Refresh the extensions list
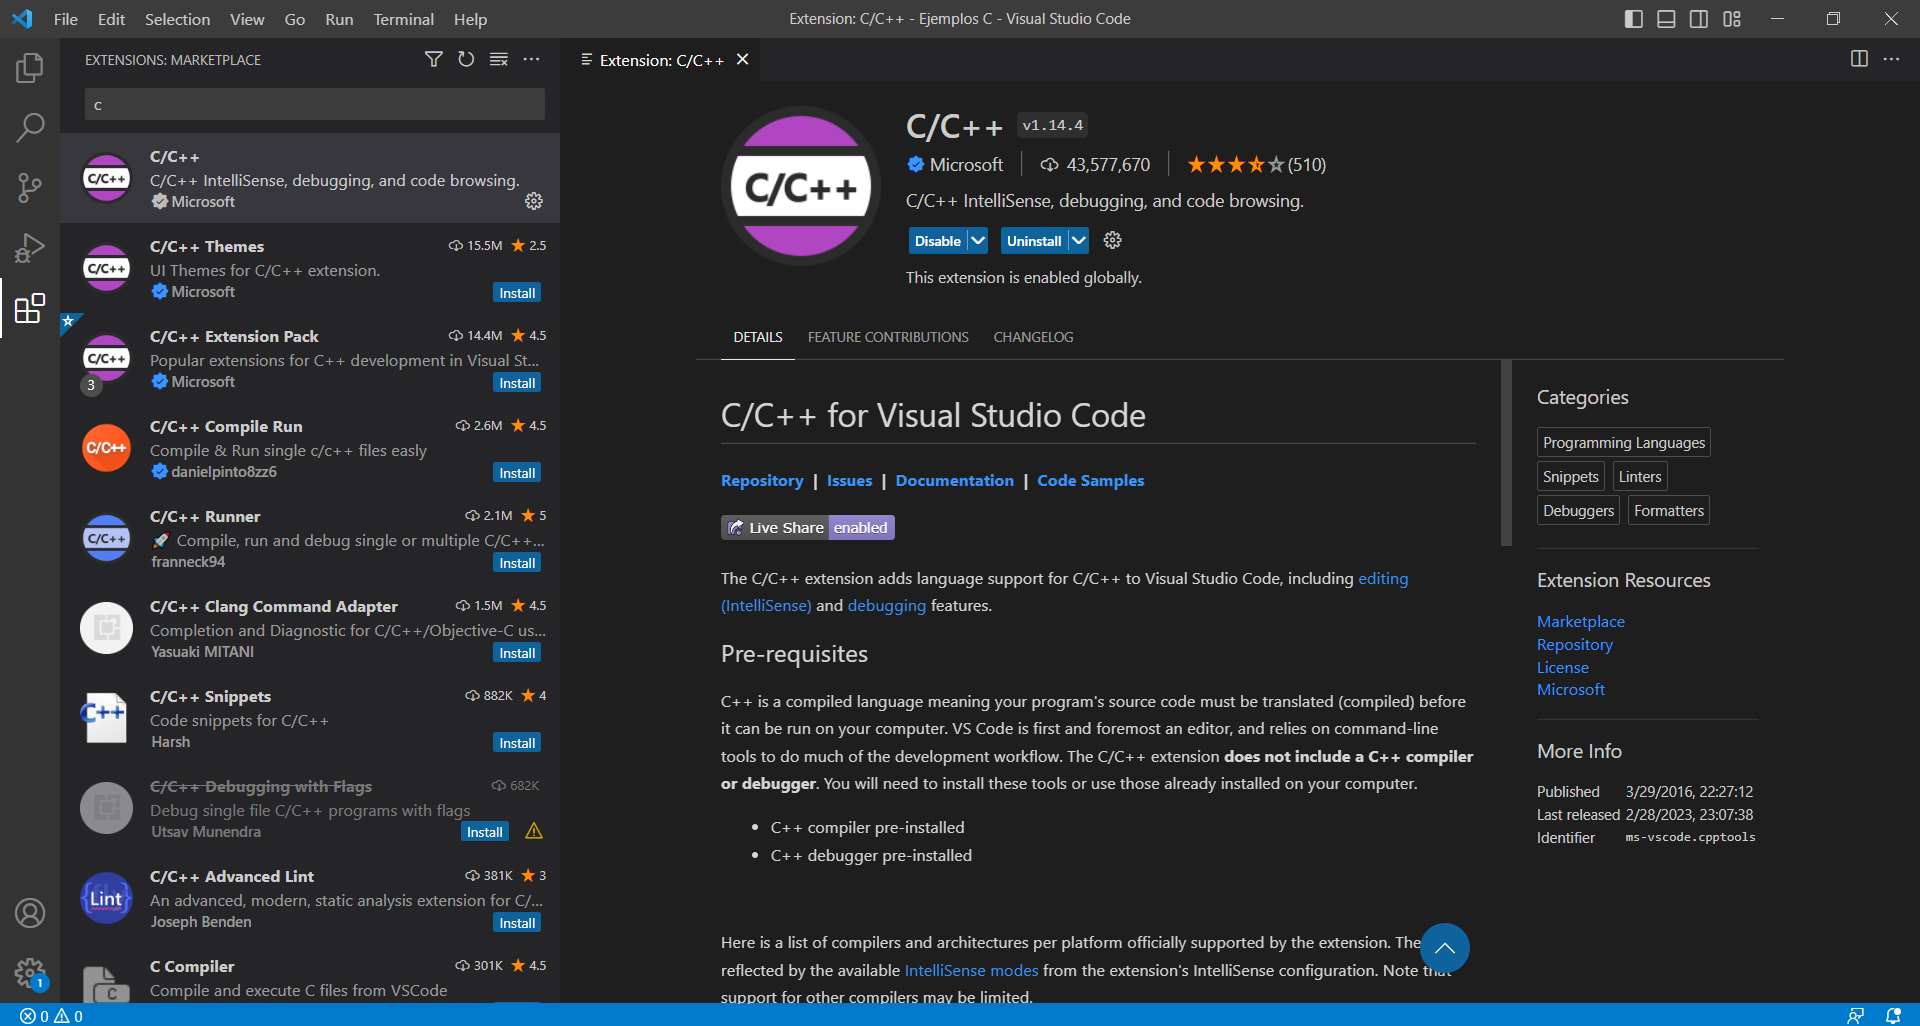The height and width of the screenshot is (1026, 1920). pos(466,60)
